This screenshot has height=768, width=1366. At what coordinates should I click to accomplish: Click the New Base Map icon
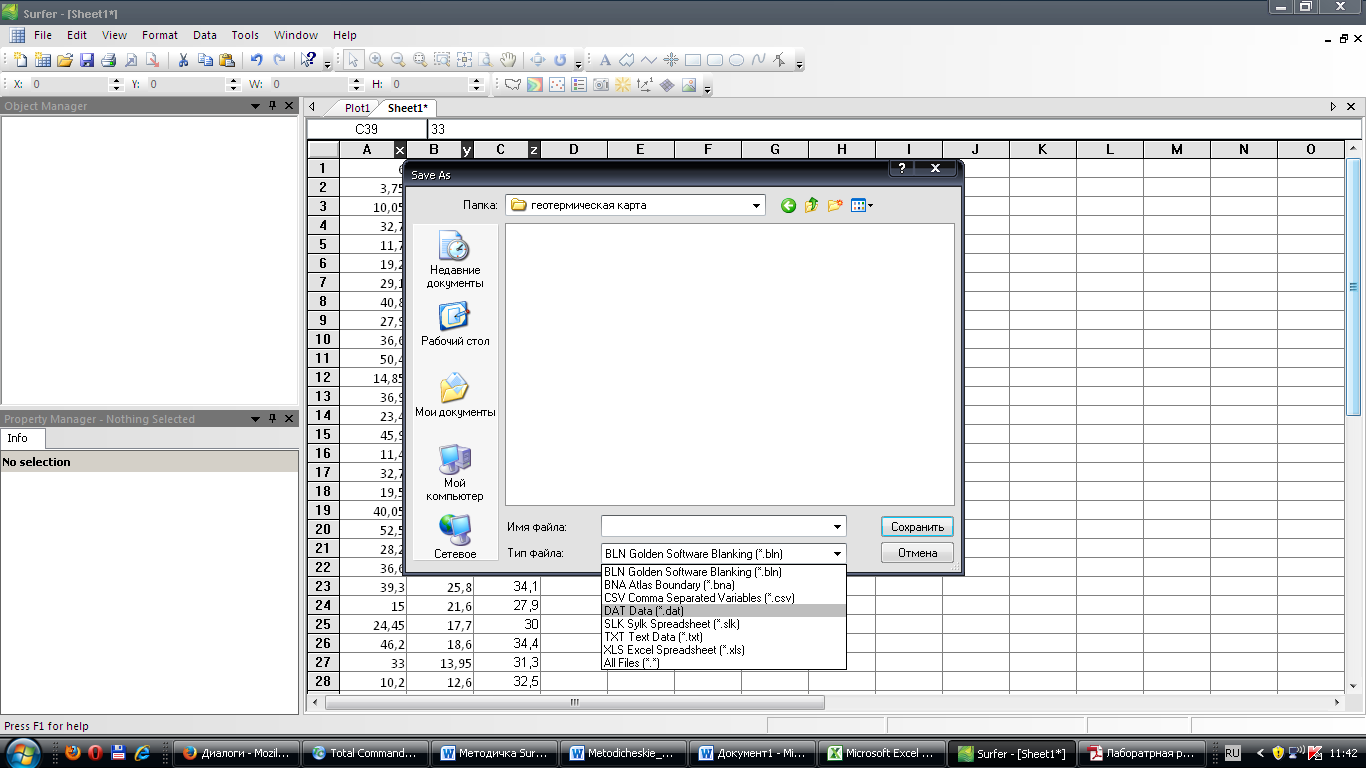pyautogui.click(x=513, y=85)
